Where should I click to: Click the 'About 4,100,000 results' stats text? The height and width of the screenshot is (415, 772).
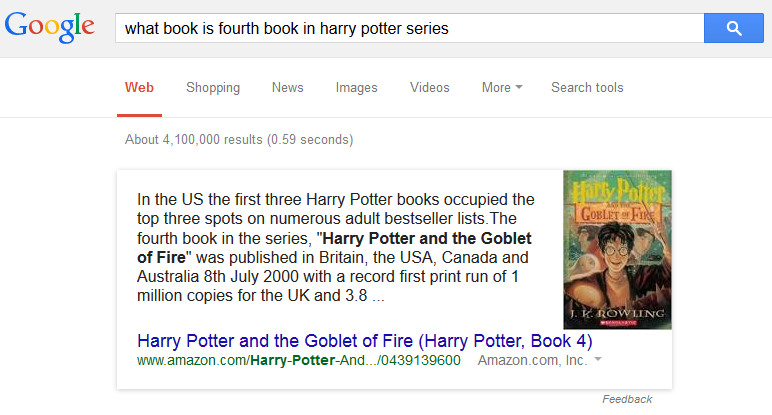coord(239,139)
